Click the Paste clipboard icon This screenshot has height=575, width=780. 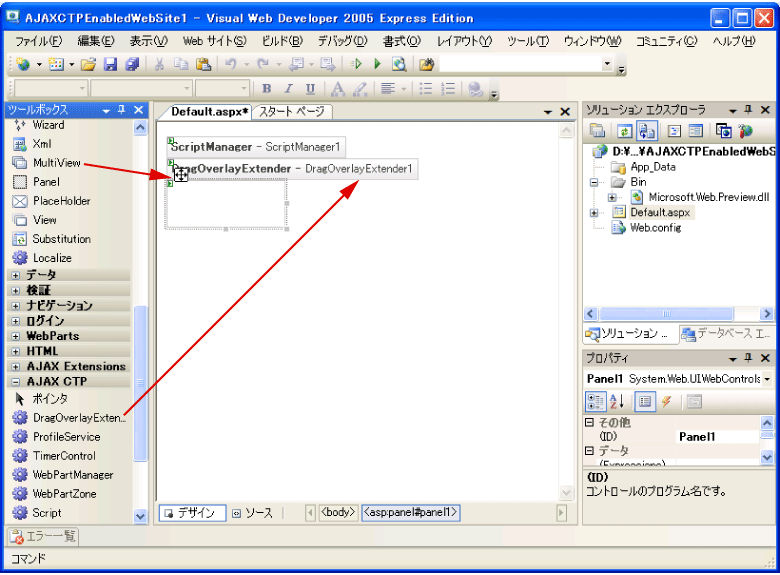203,64
